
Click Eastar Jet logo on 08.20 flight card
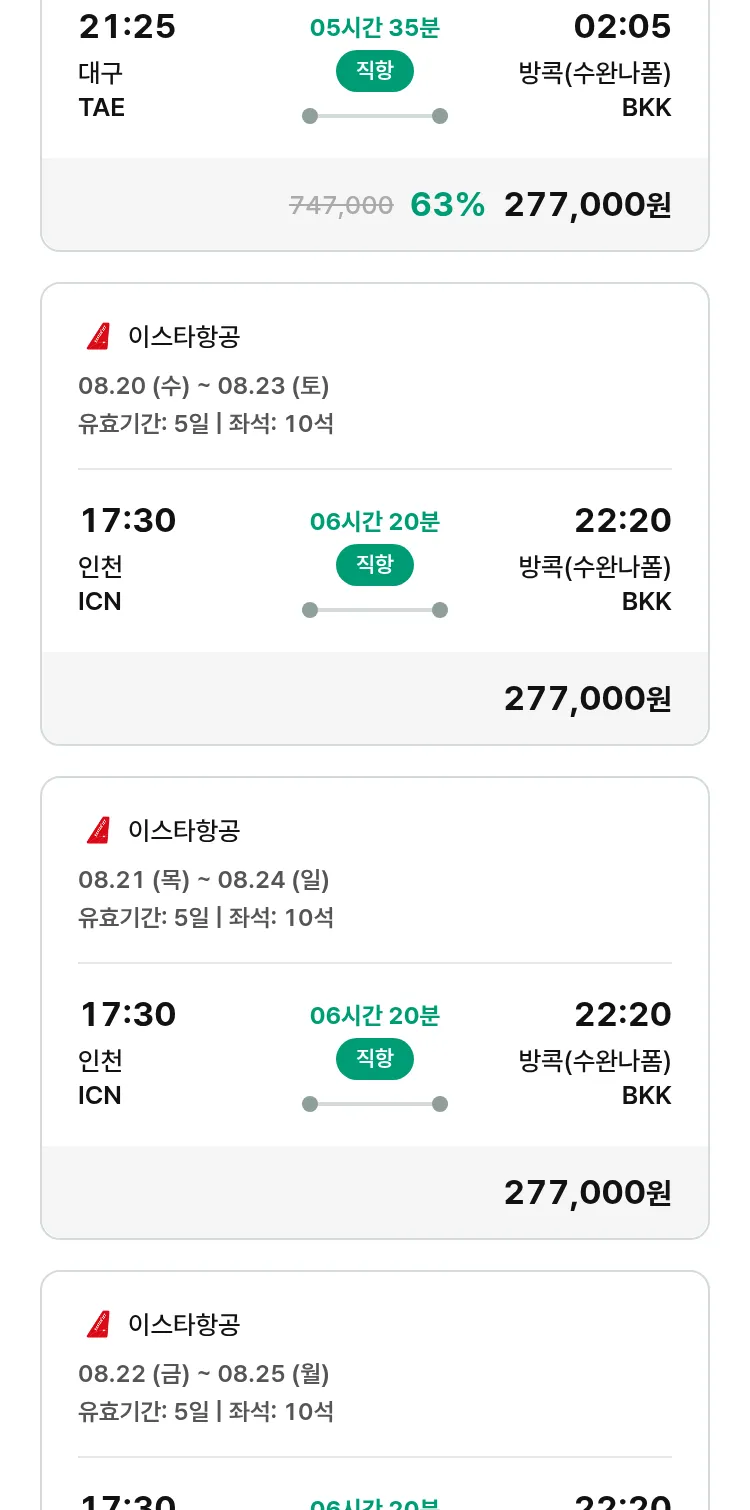98,337
